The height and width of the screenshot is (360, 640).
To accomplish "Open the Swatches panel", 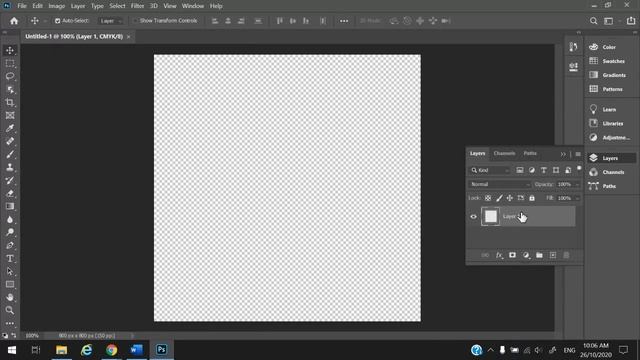I will click(x=608, y=61).
